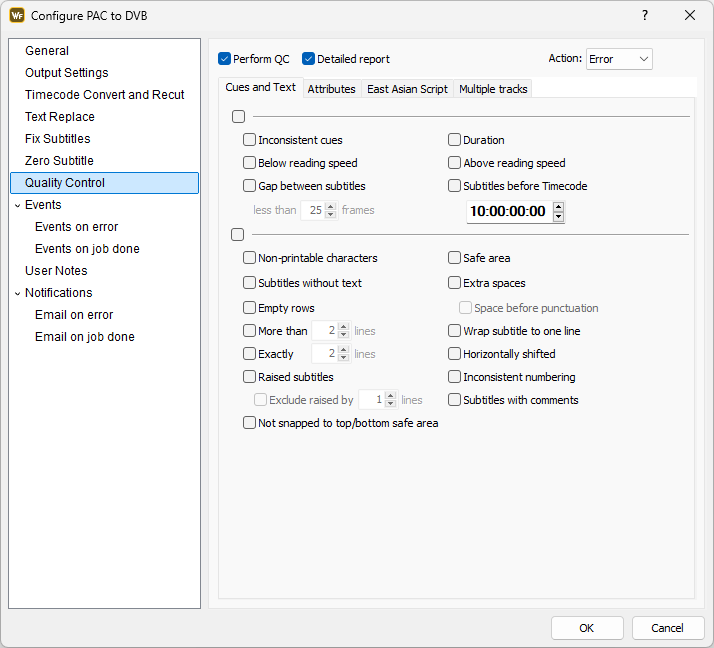Select Timecode Convert and Recut in sidebar
This screenshot has width=714, height=648.
pos(105,95)
